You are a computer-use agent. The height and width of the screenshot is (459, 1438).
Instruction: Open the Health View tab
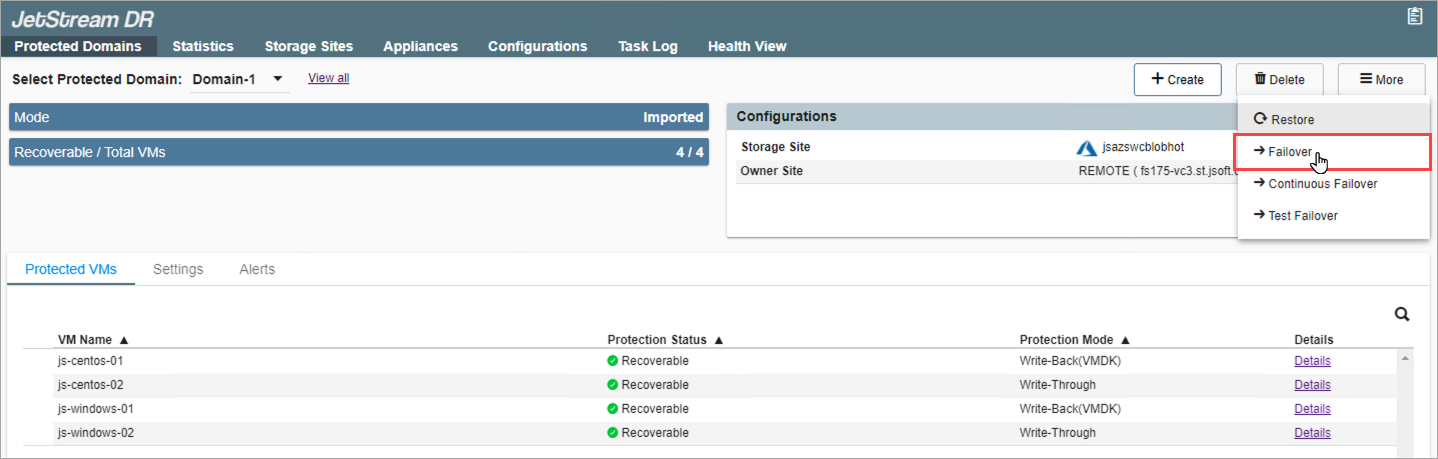[x=746, y=46]
